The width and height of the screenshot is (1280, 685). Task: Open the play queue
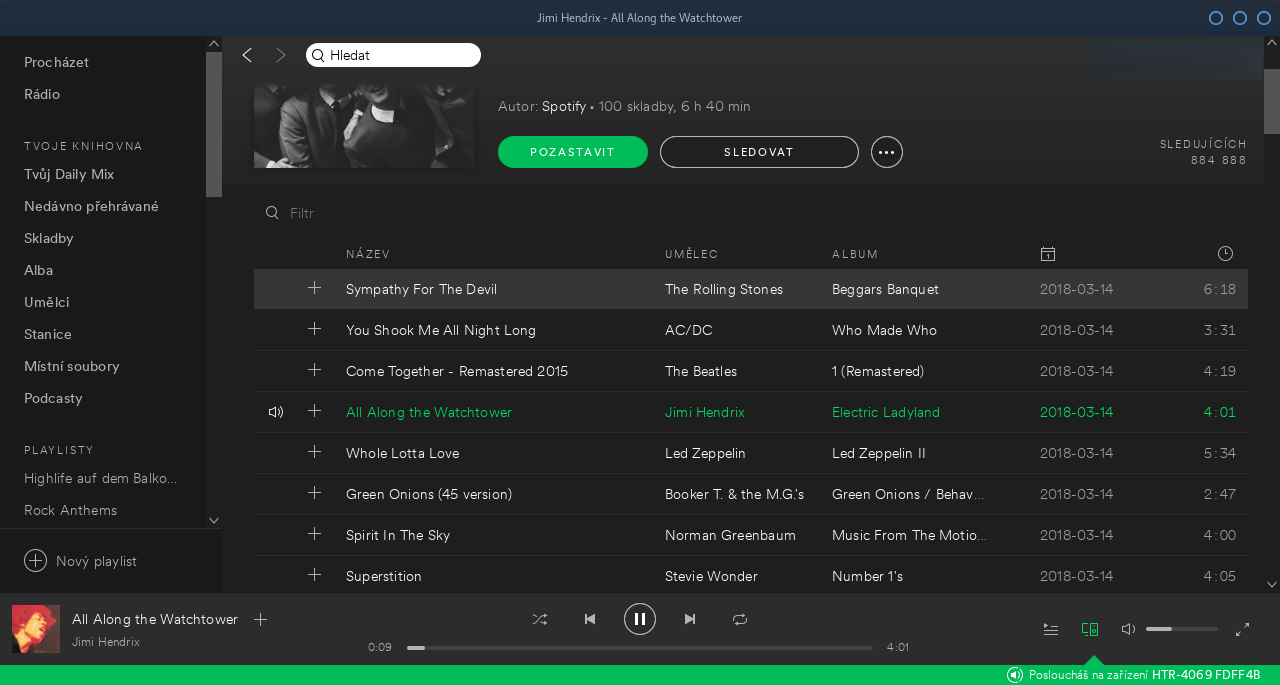(x=1051, y=629)
